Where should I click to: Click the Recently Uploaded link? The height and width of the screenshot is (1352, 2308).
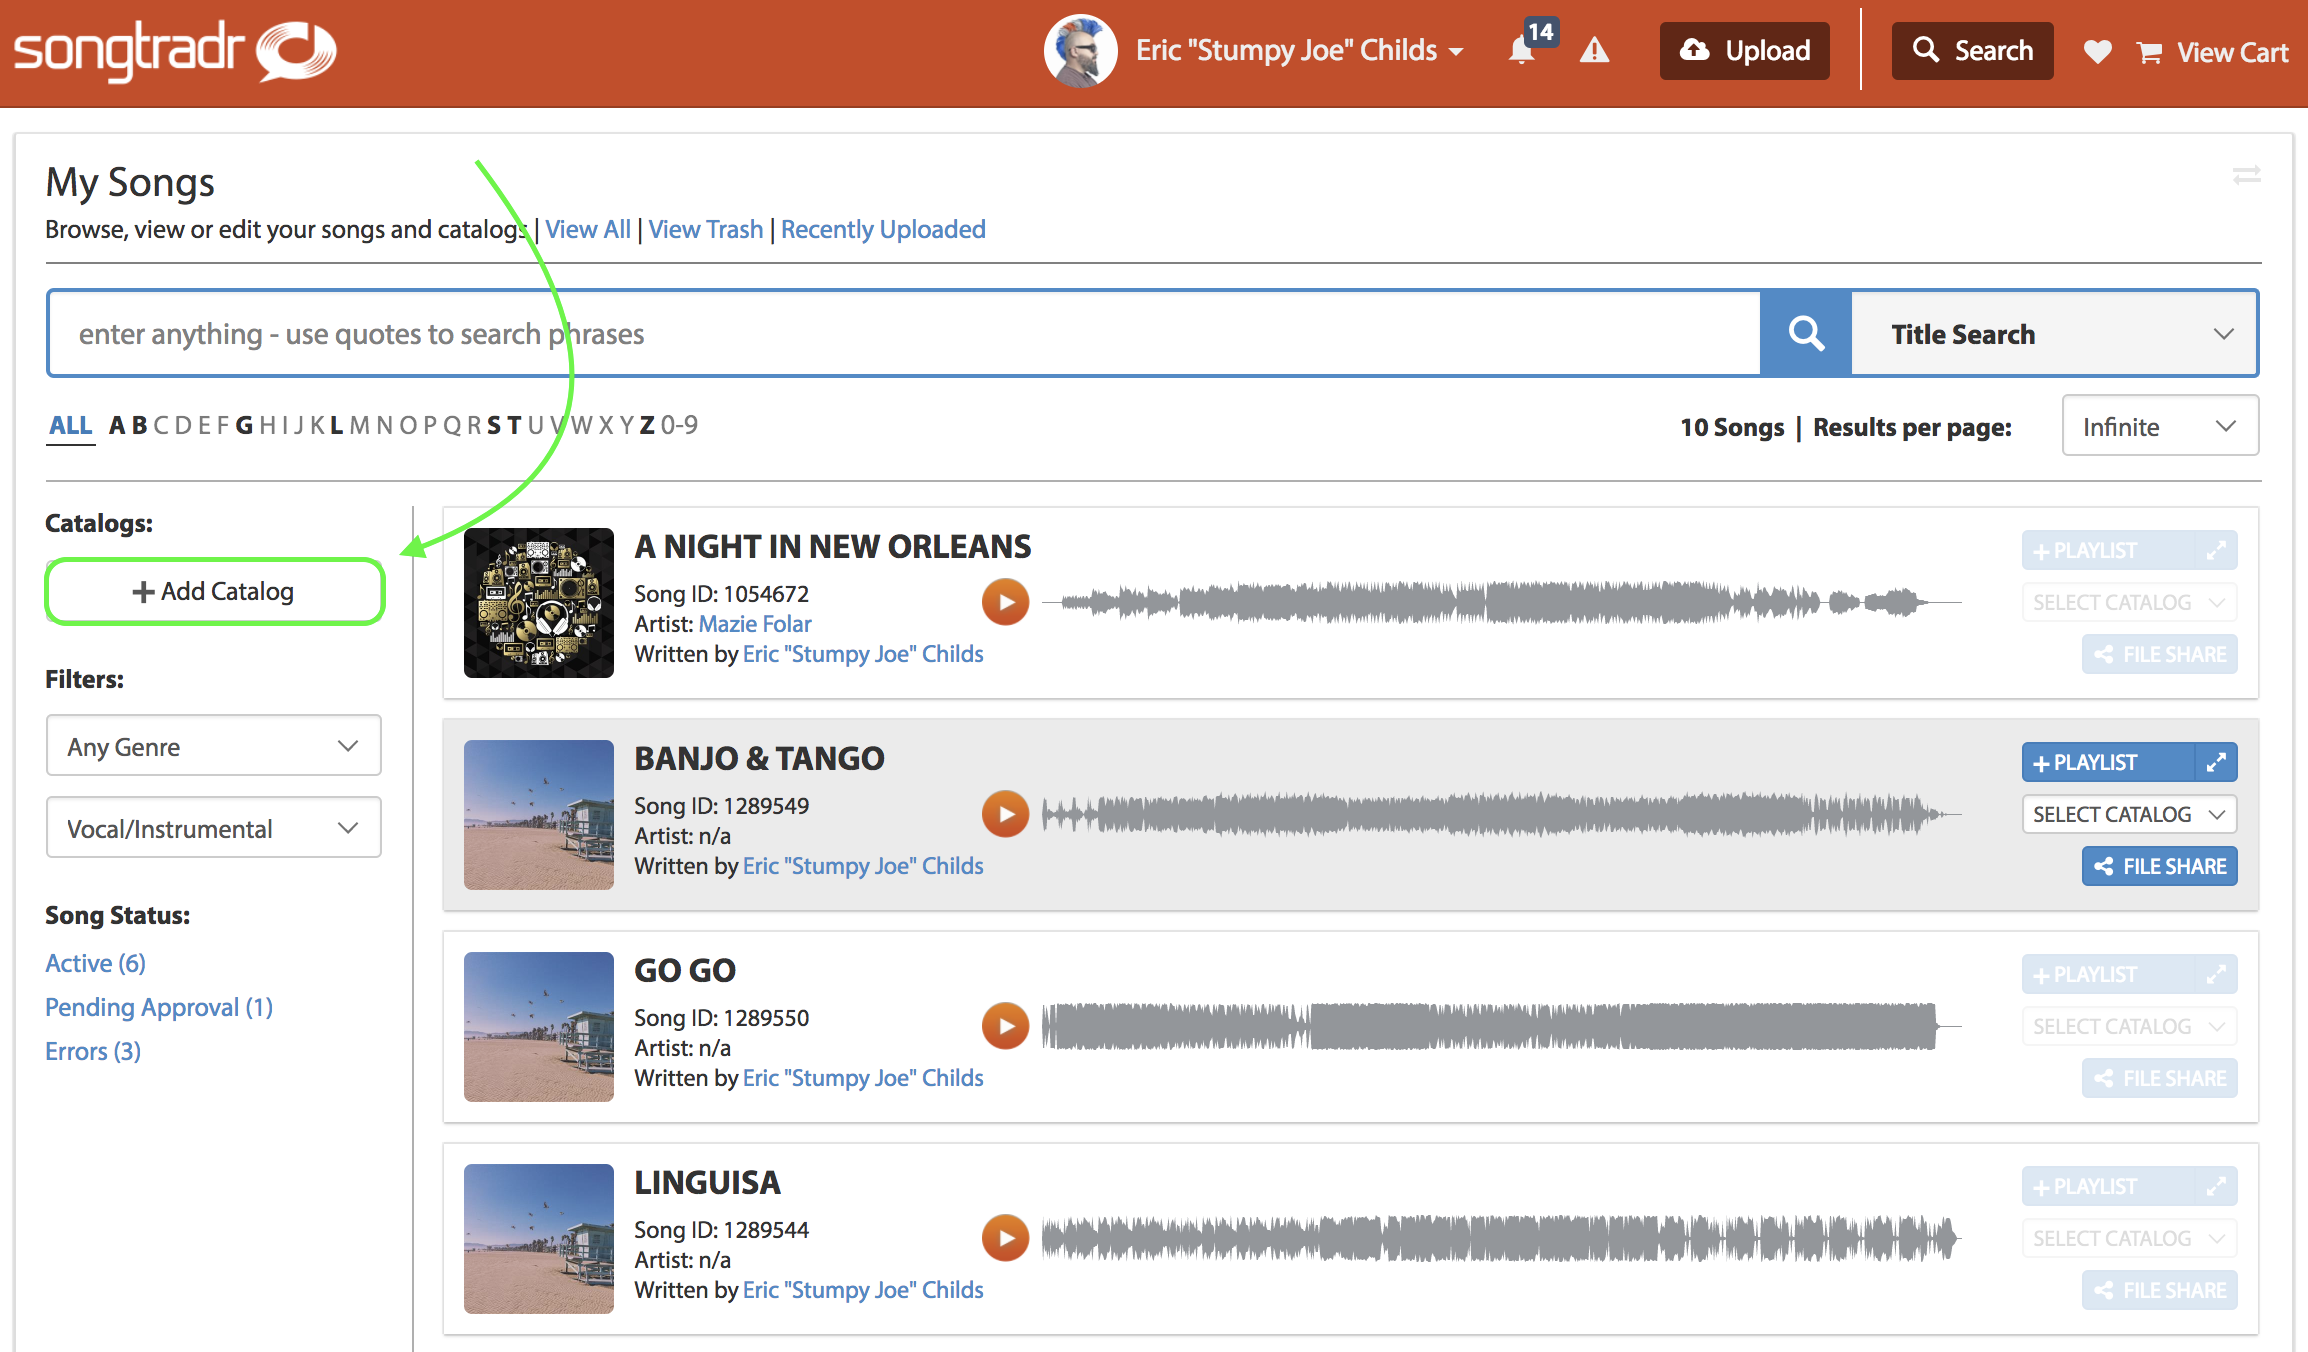(x=883, y=229)
